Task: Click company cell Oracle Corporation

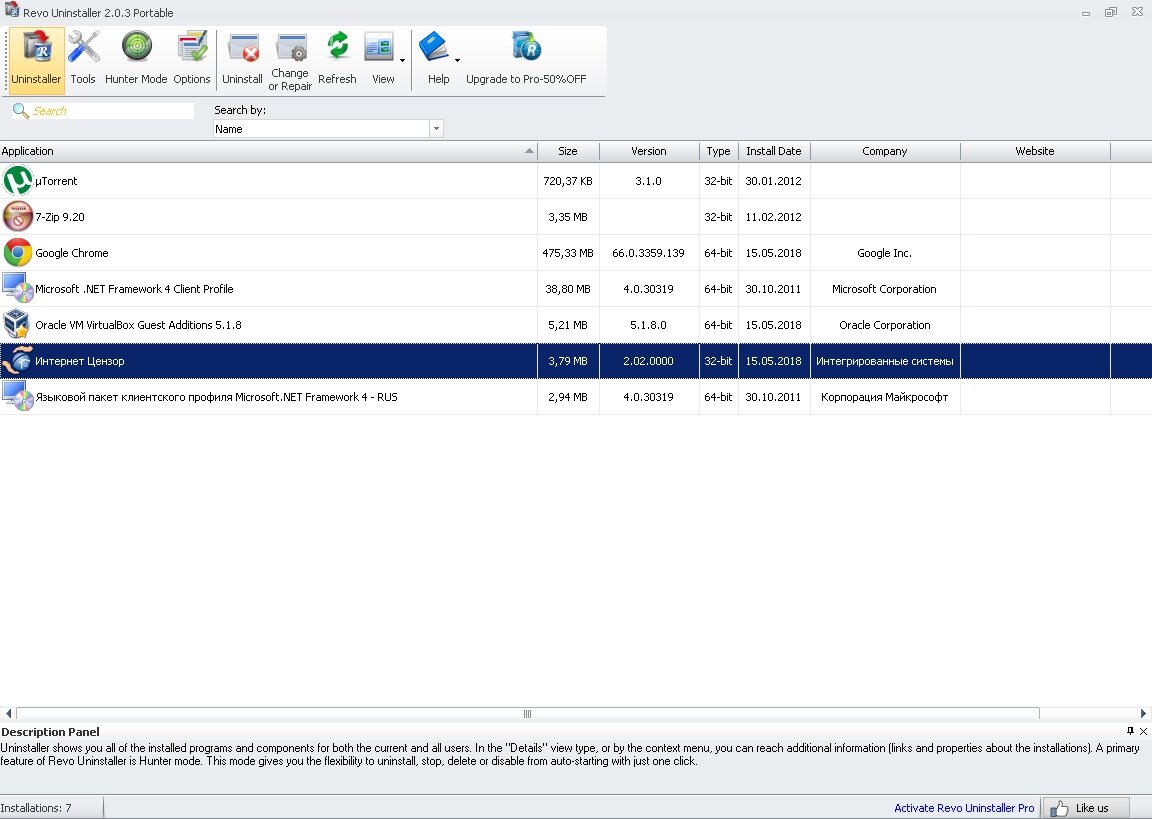Action: click(x=885, y=325)
